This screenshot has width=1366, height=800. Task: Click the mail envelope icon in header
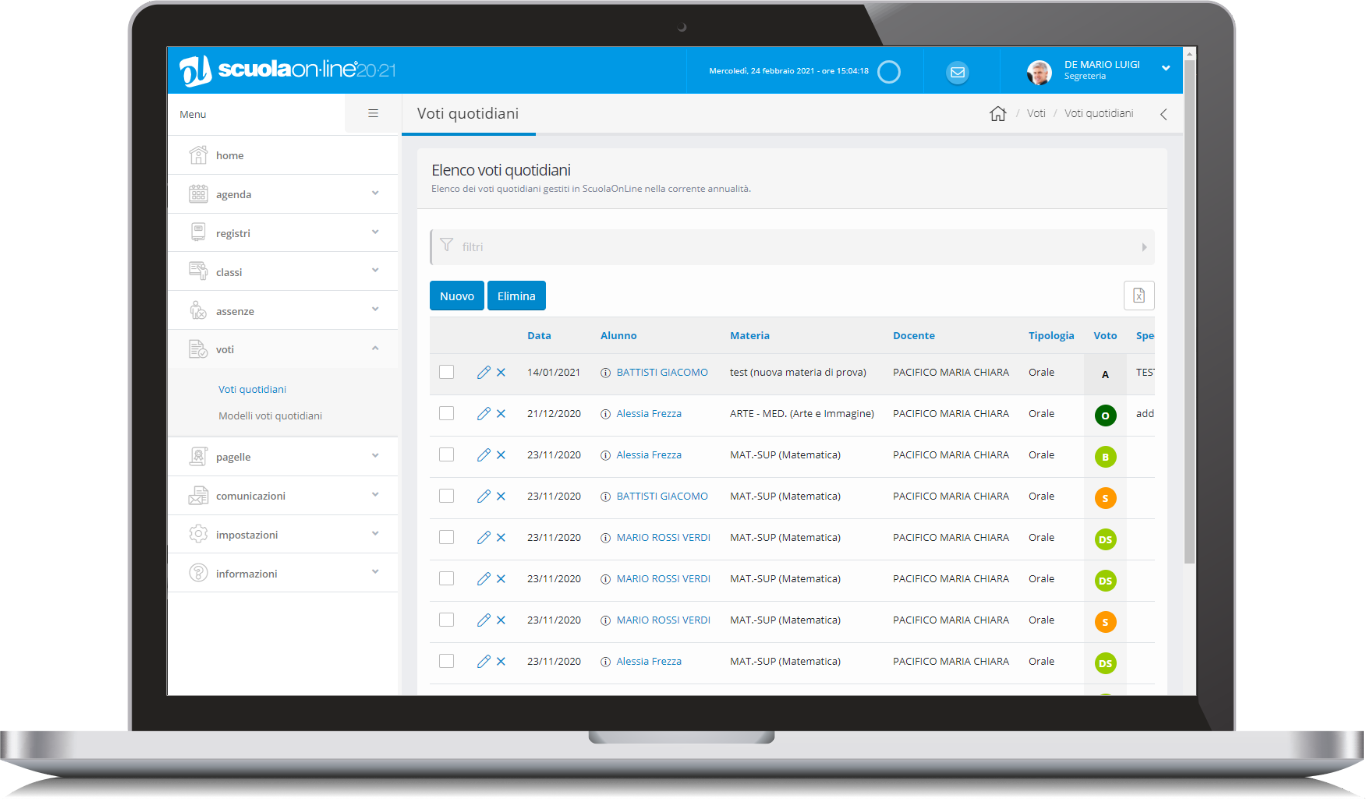pos(957,72)
